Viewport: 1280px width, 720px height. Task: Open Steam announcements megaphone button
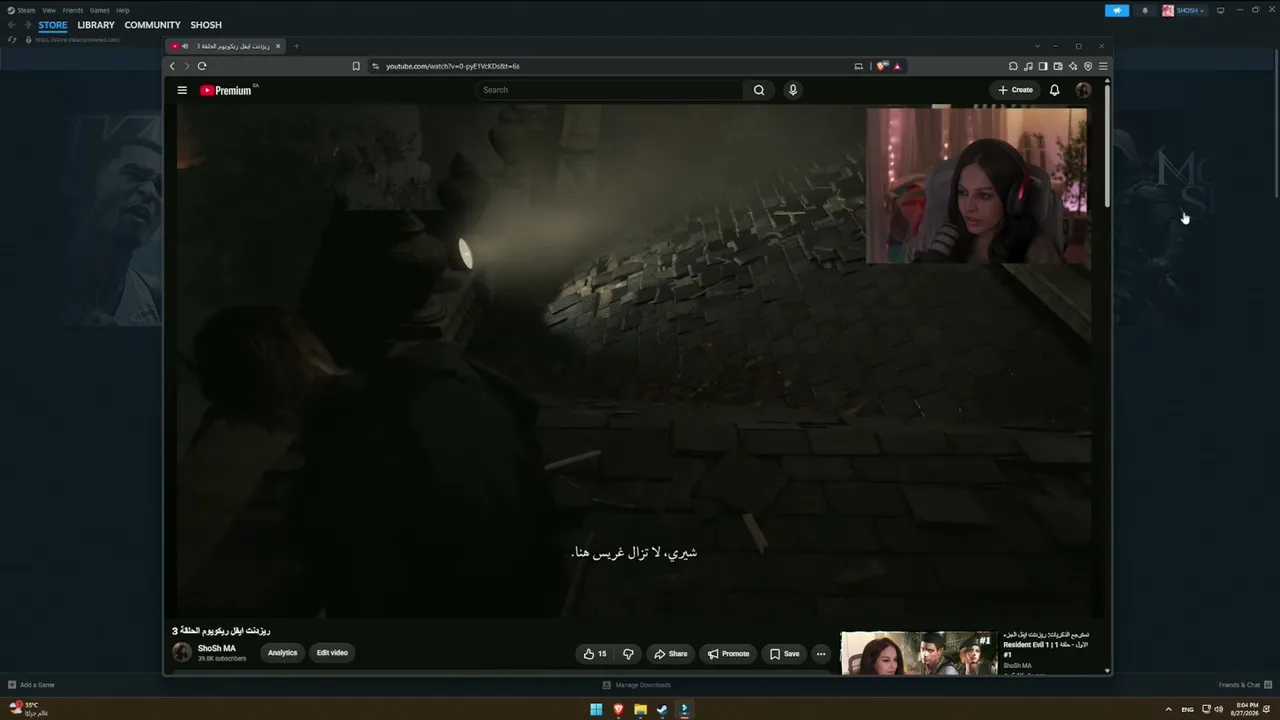pyautogui.click(x=1117, y=10)
